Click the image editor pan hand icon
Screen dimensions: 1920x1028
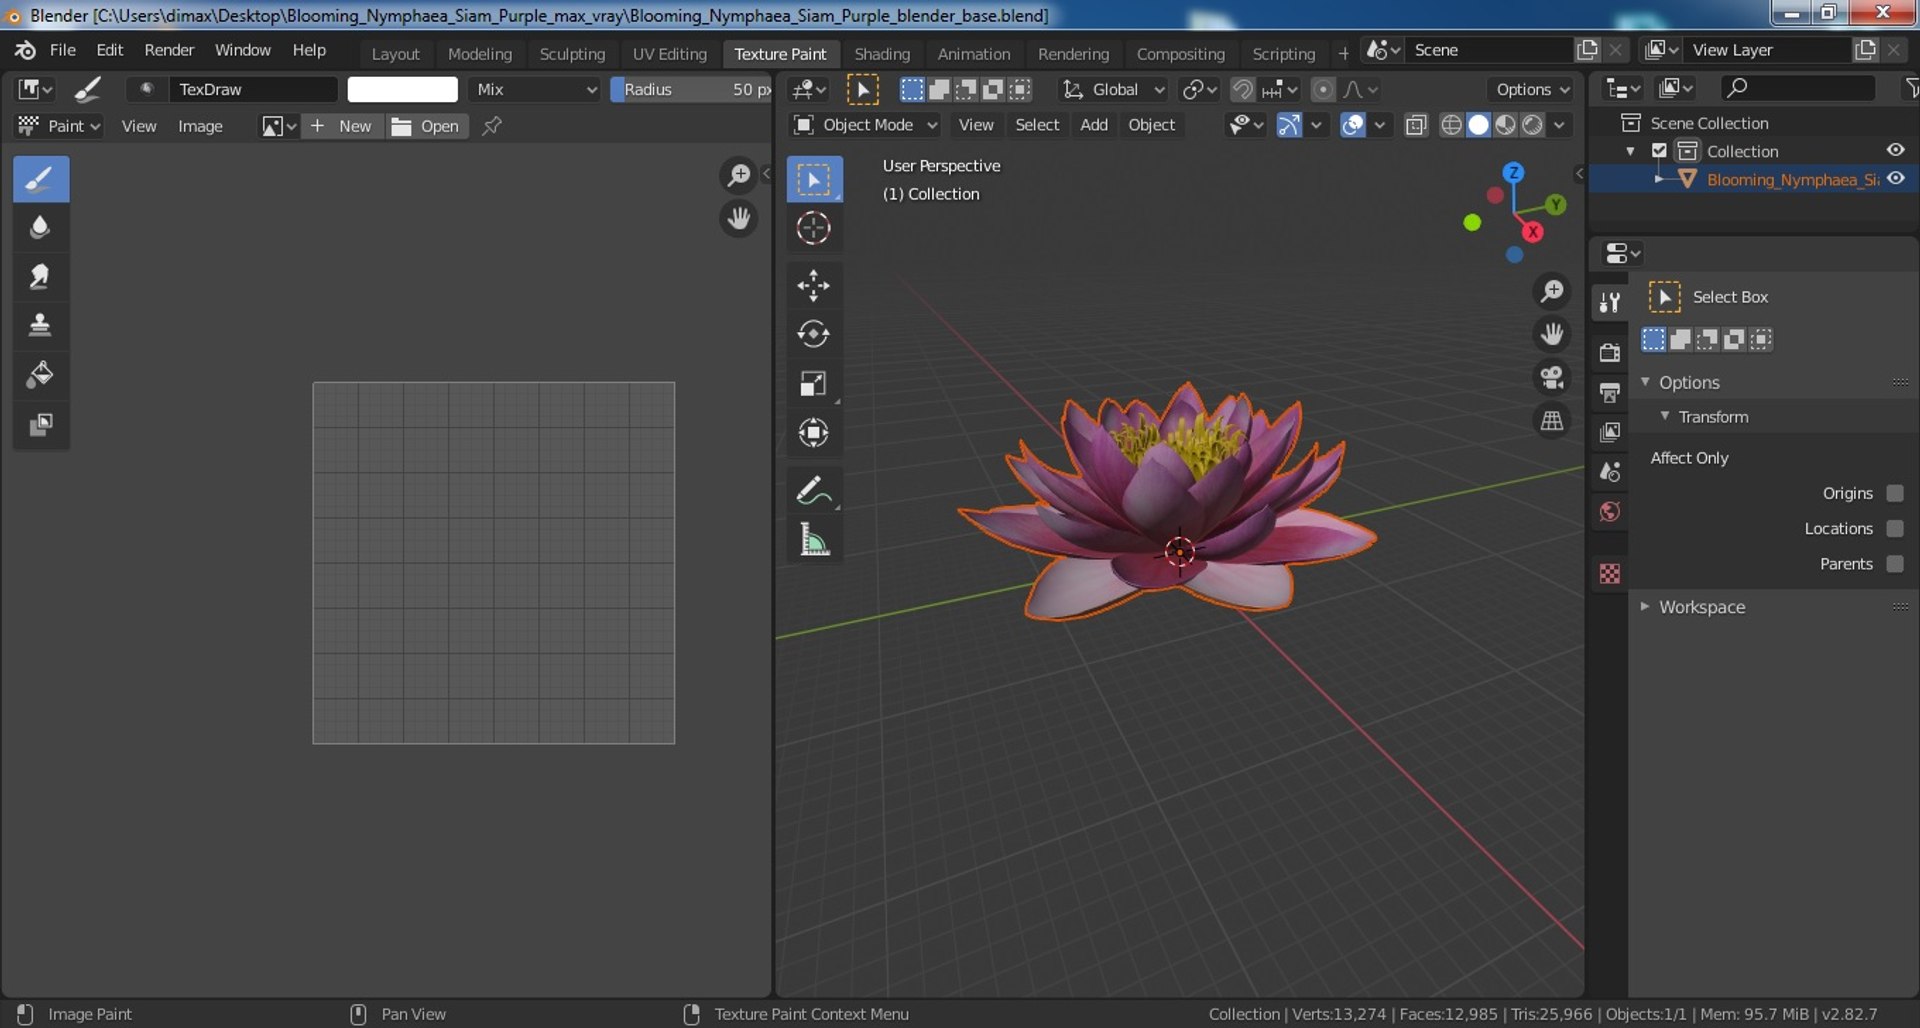tap(739, 218)
